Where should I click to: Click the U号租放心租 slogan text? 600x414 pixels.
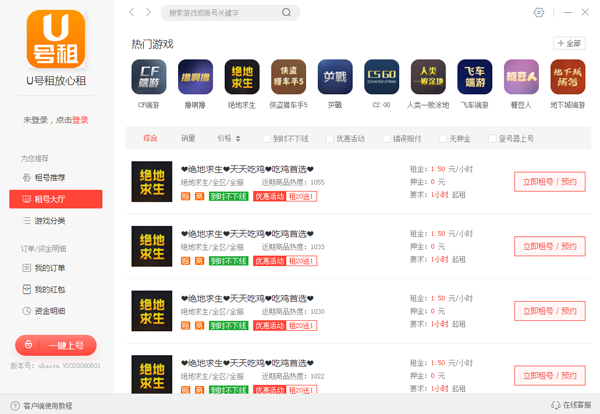(x=56, y=81)
